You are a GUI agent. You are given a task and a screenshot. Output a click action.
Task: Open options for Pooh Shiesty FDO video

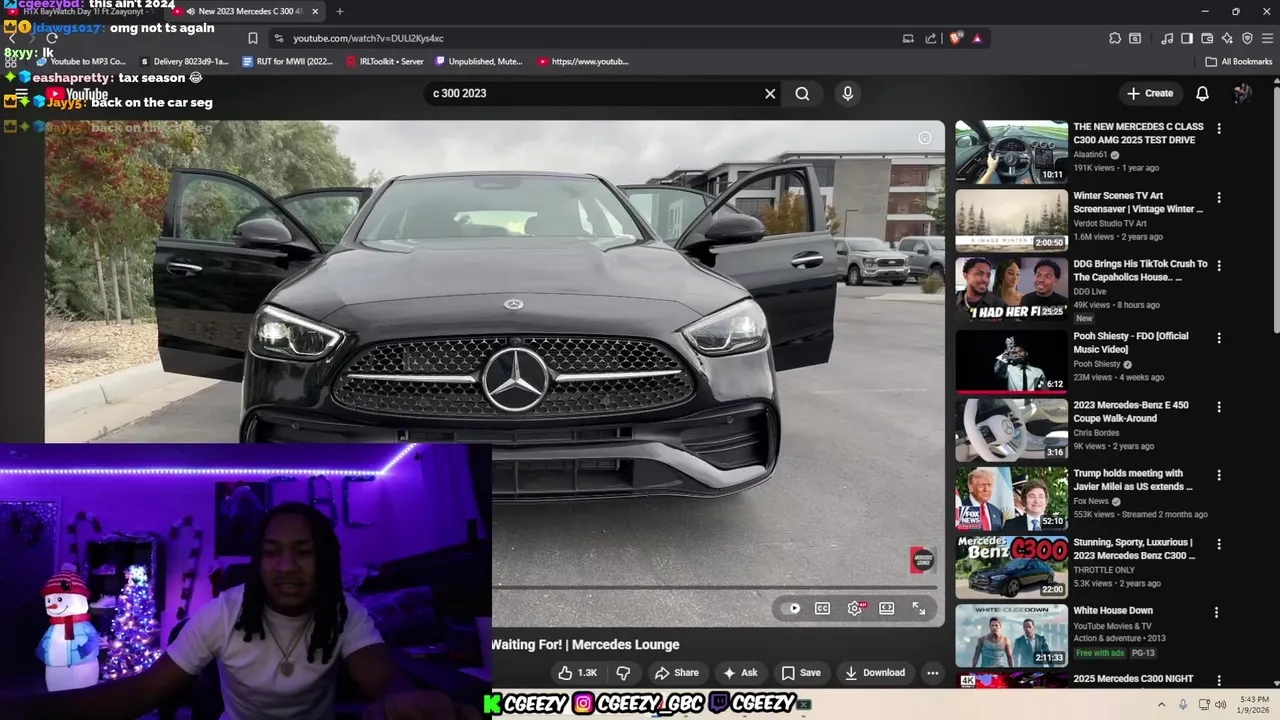pyautogui.click(x=1218, y=338)
